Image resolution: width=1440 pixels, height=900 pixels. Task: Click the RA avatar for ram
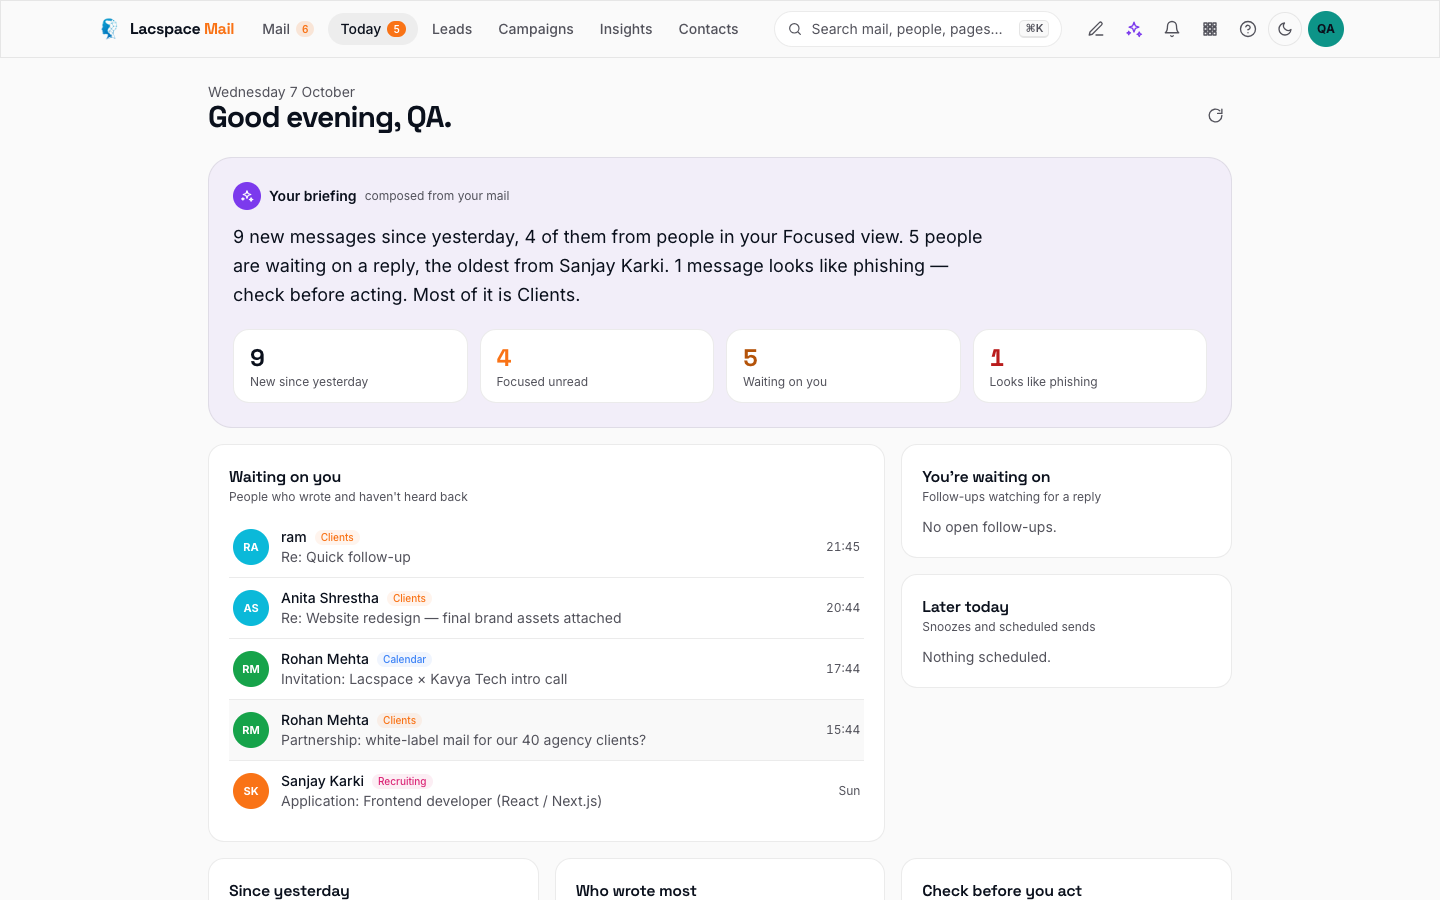[251, 547]
